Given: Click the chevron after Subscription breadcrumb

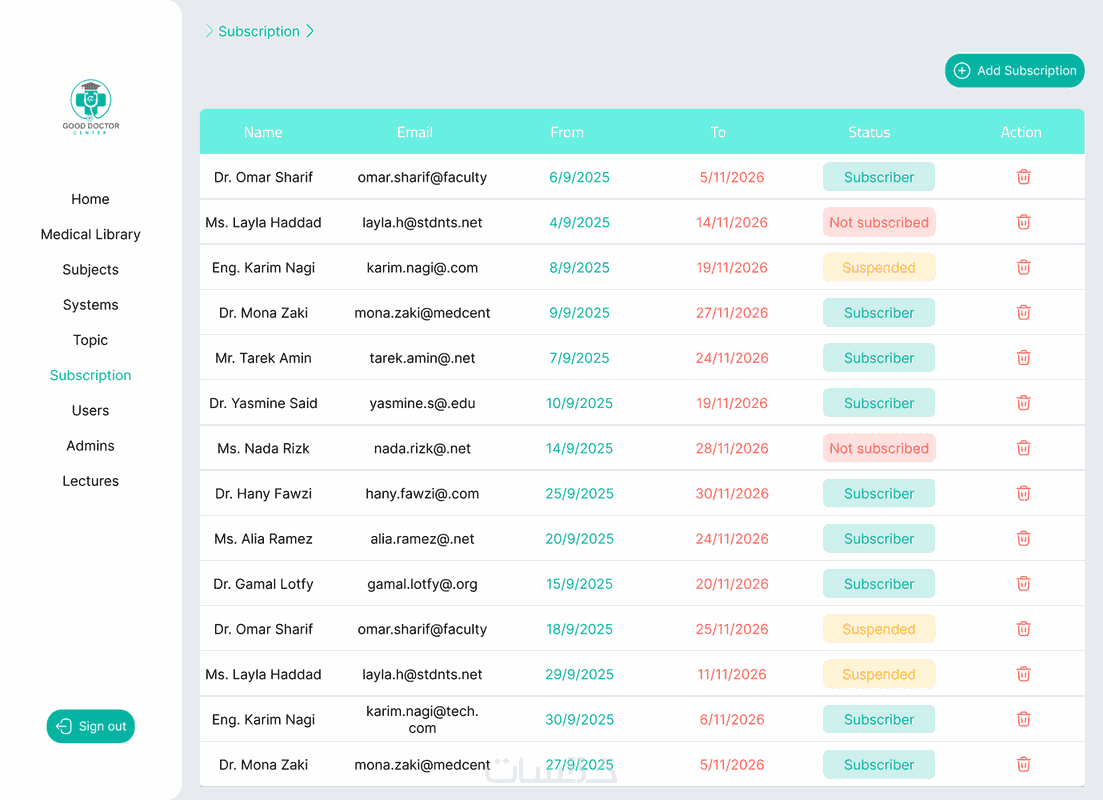Looking at the screenshot, I should [310, 31].
